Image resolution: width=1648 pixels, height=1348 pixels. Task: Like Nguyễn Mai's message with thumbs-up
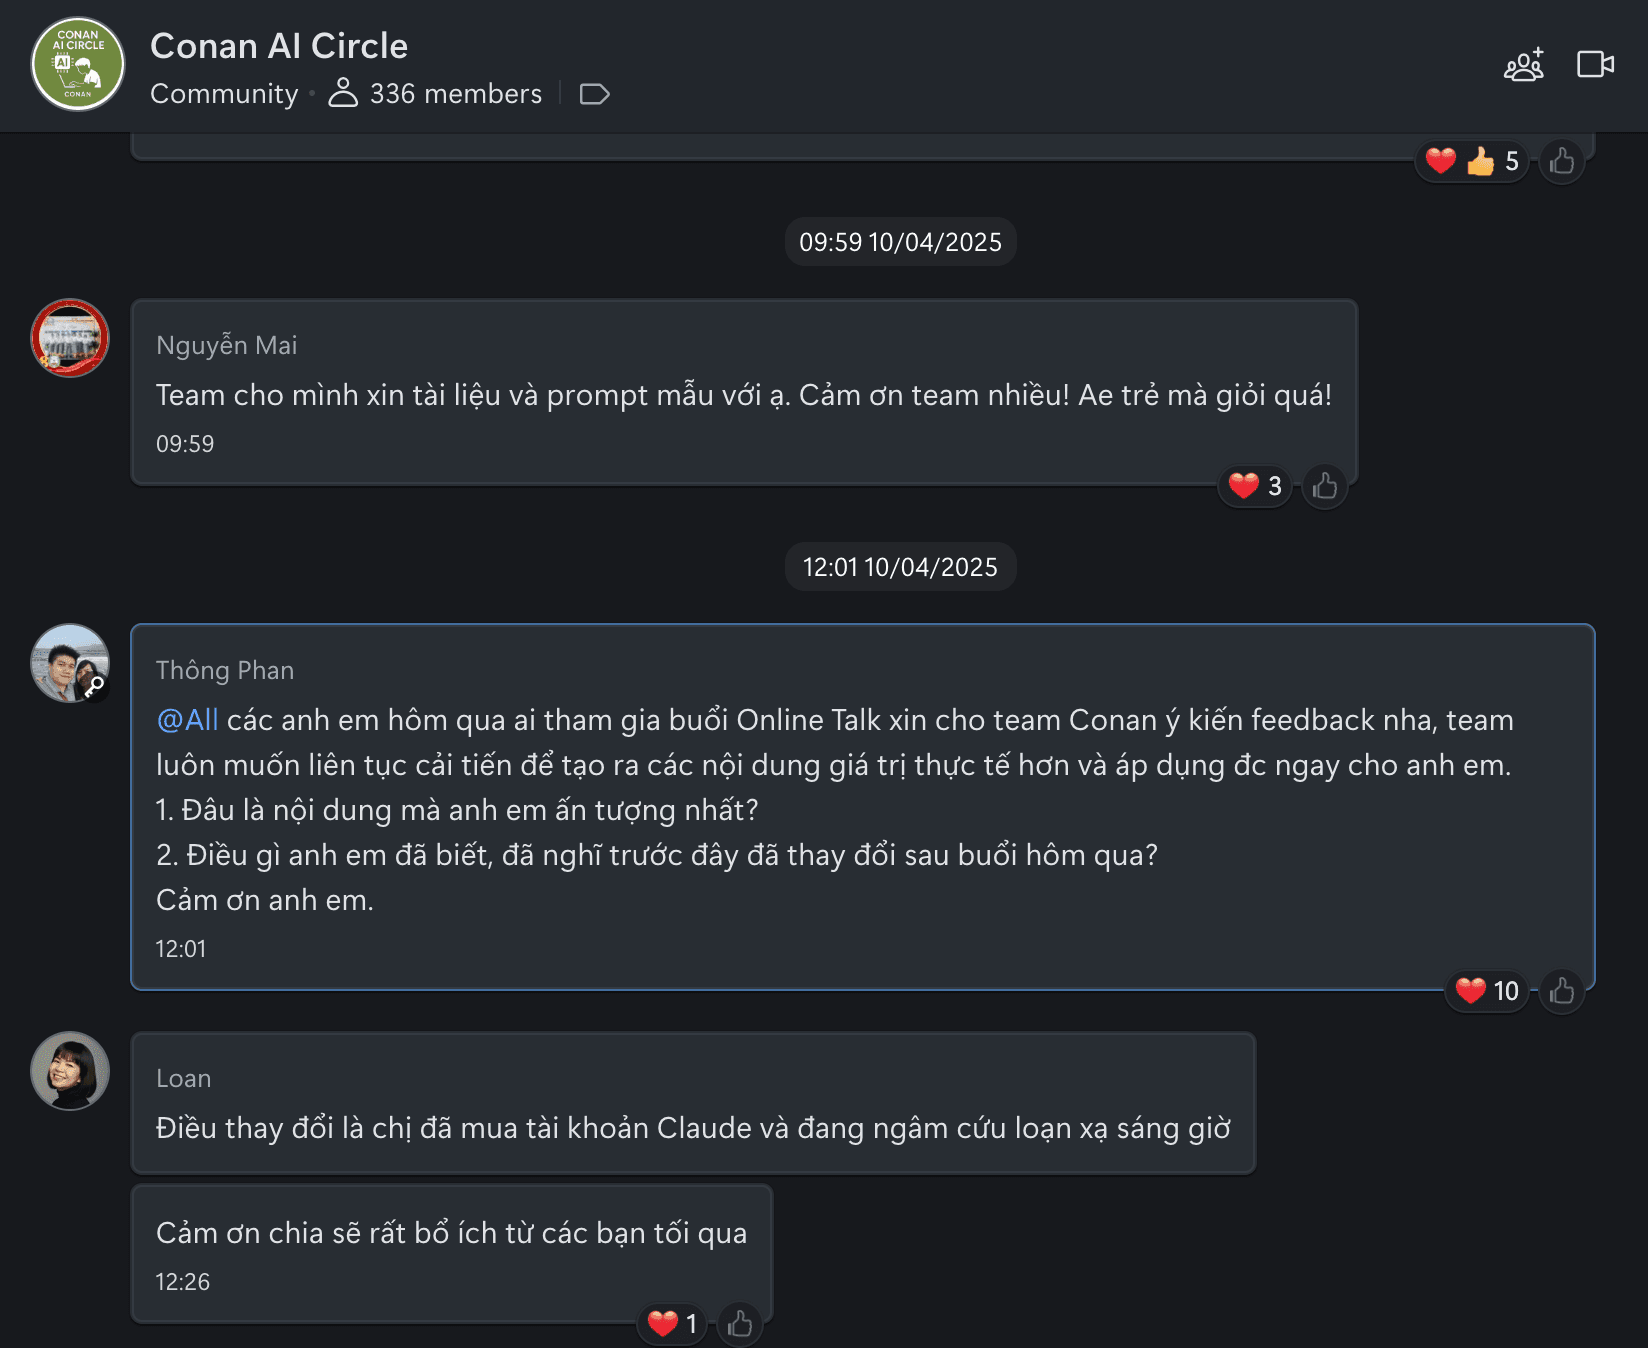coord(1325,486)
